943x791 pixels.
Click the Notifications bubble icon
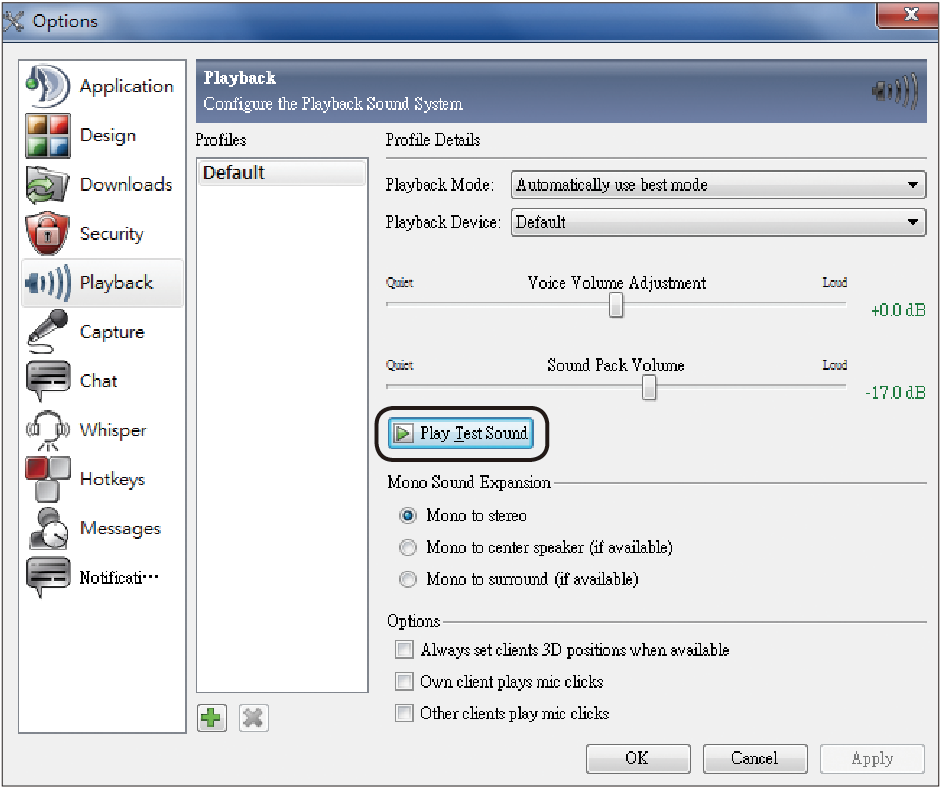coord(48,577)
